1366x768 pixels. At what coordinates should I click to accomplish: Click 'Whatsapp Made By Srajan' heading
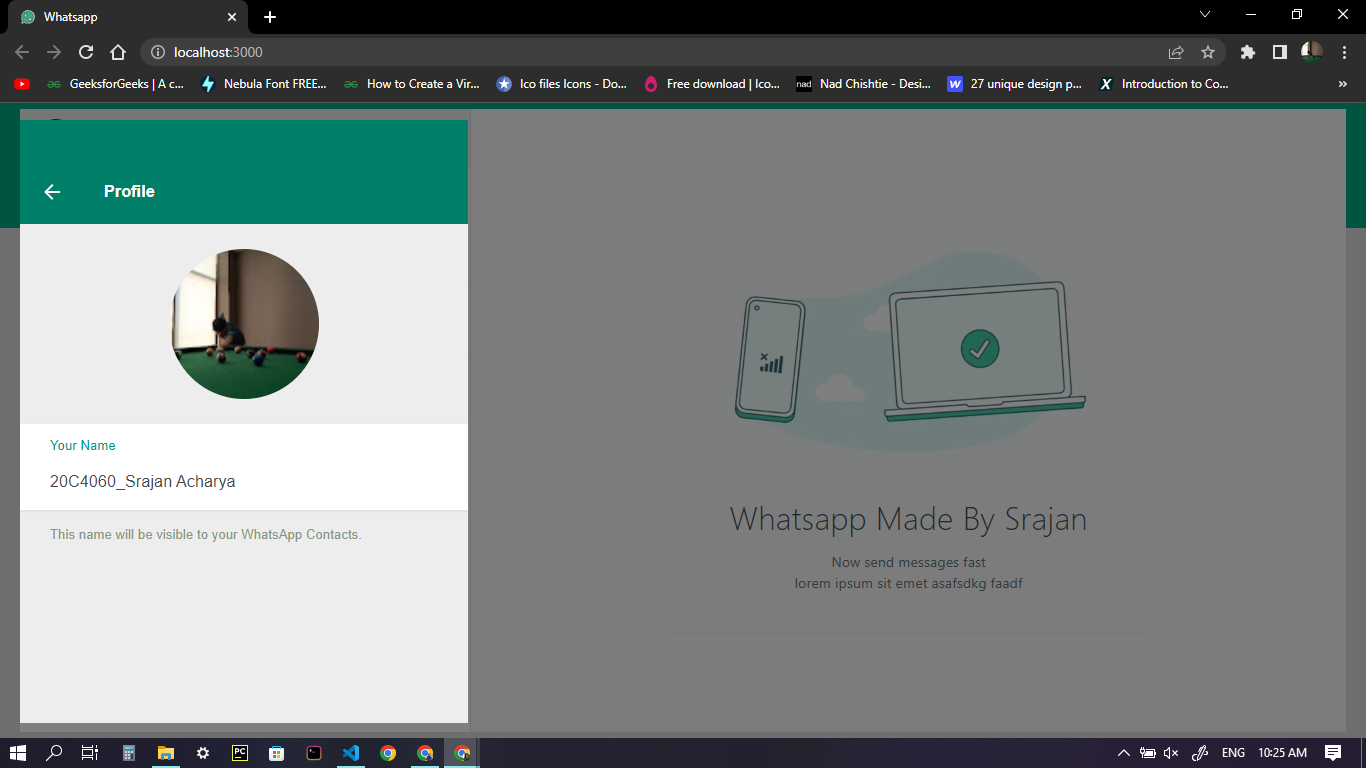908,520
